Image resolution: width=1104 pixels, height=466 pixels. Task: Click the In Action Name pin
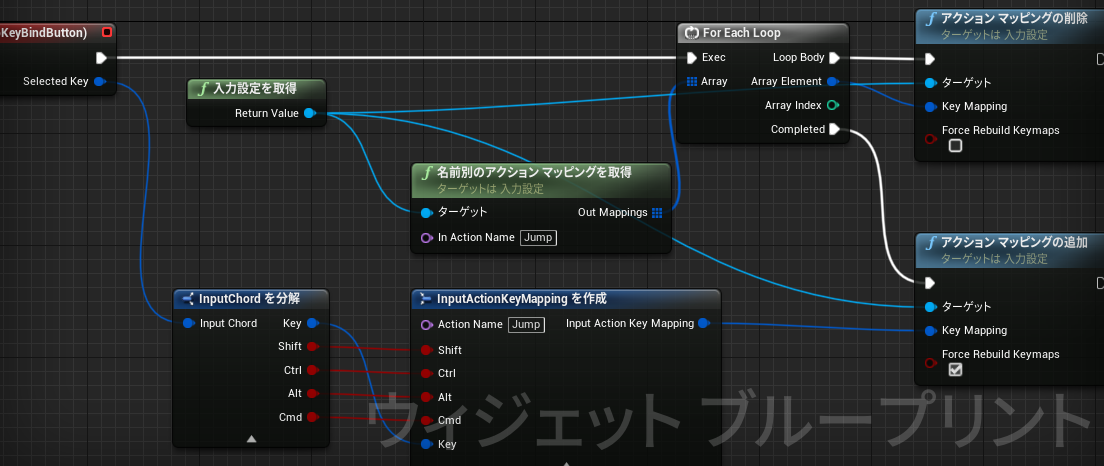click(426, 238)
